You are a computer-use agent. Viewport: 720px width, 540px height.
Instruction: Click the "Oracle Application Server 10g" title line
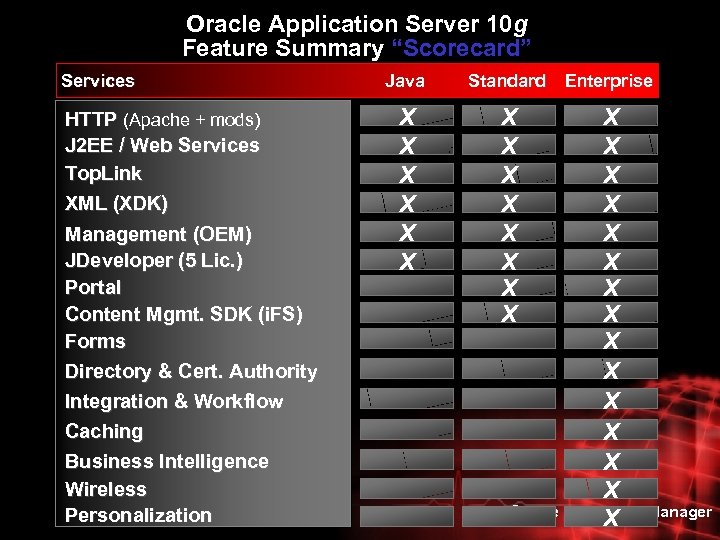pyautogui.click(x=357, y=24)
